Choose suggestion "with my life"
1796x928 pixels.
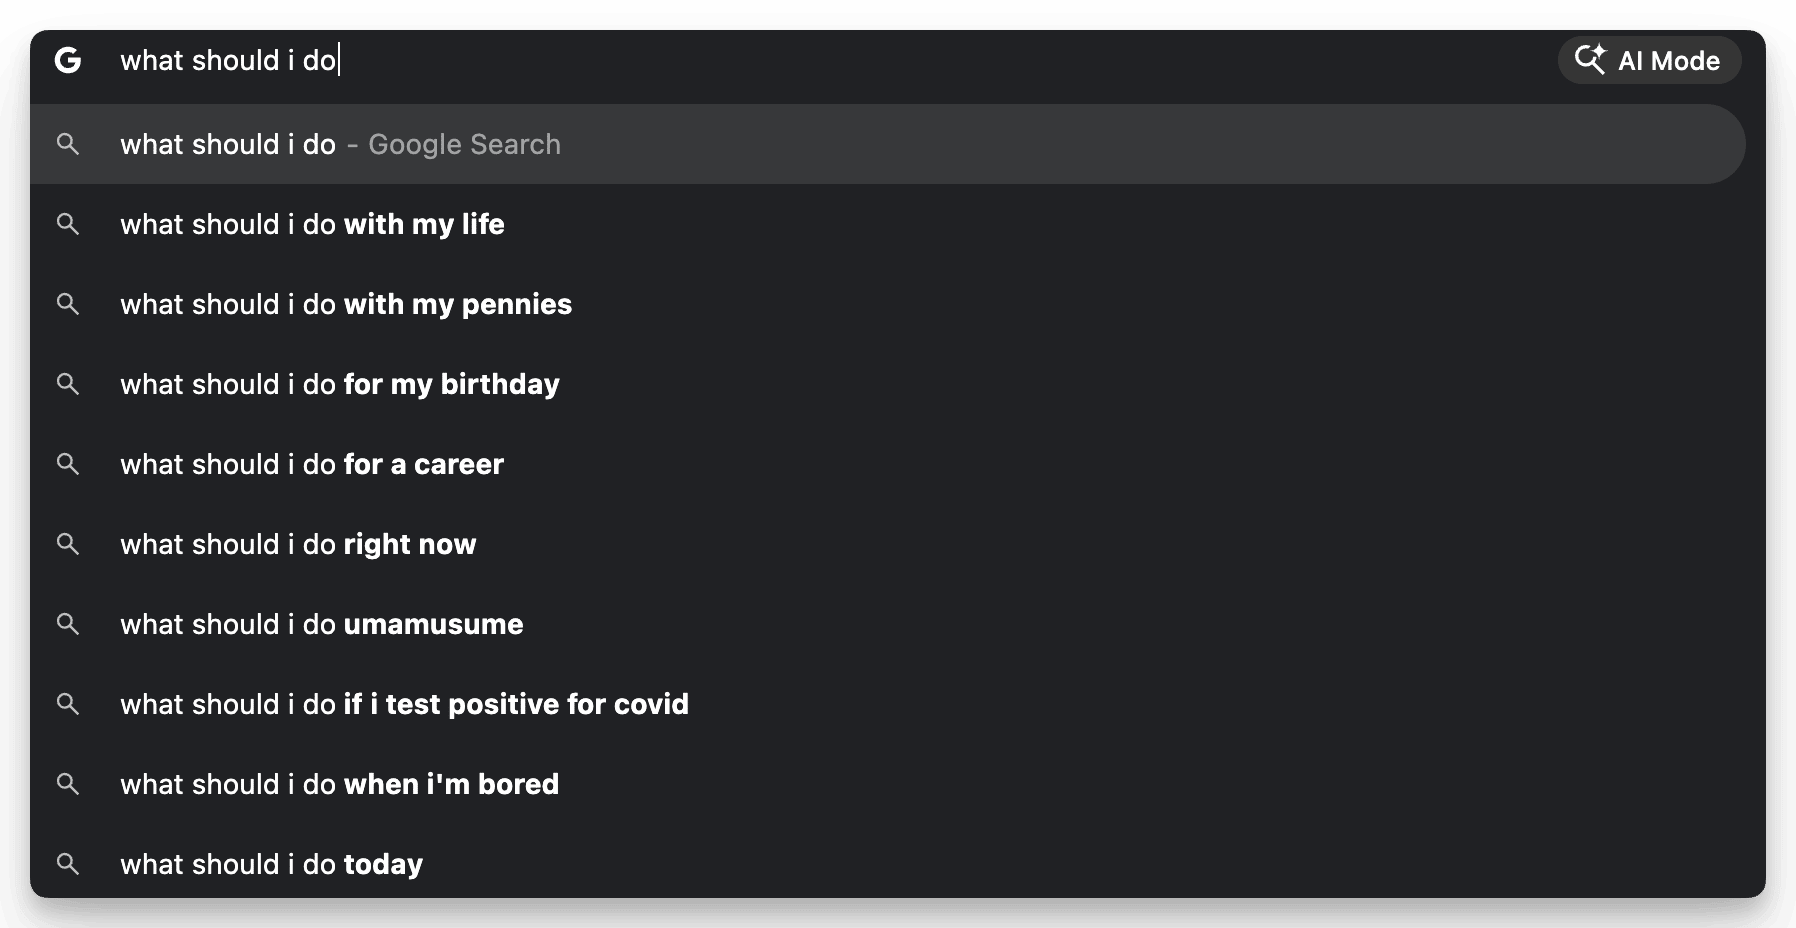click(x=312, y=225)
